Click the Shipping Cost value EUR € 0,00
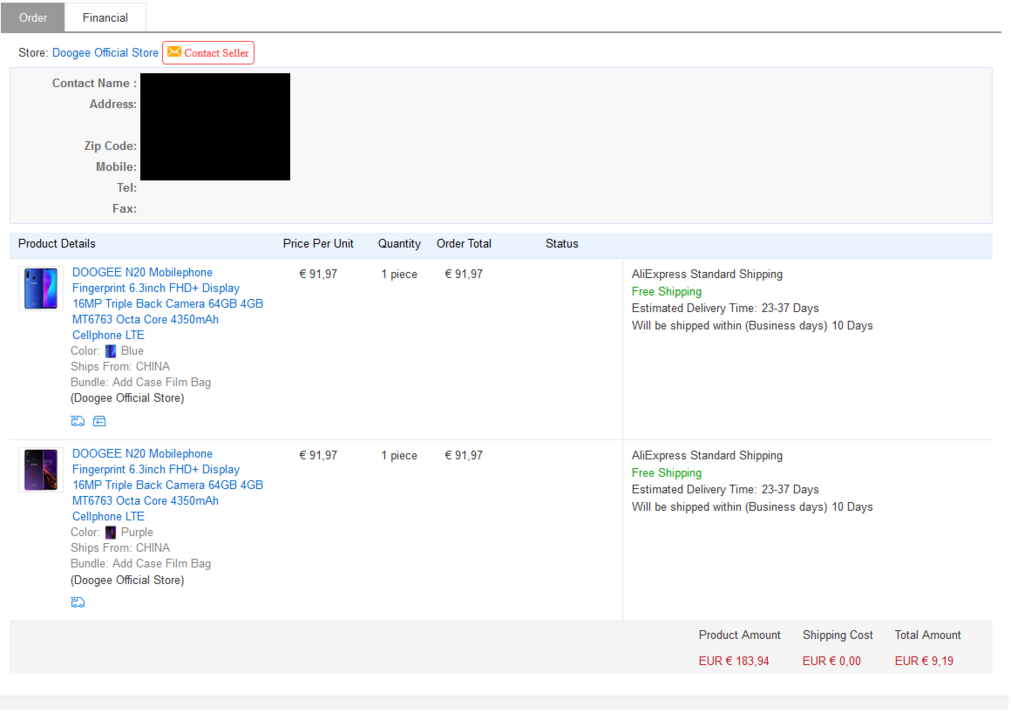1011x720 pixels. [x=831, y=661]
